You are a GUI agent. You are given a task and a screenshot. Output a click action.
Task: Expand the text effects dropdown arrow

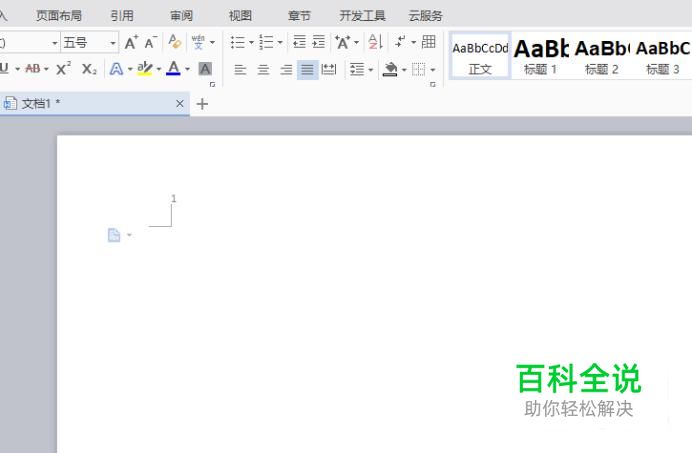pos(130,69)
